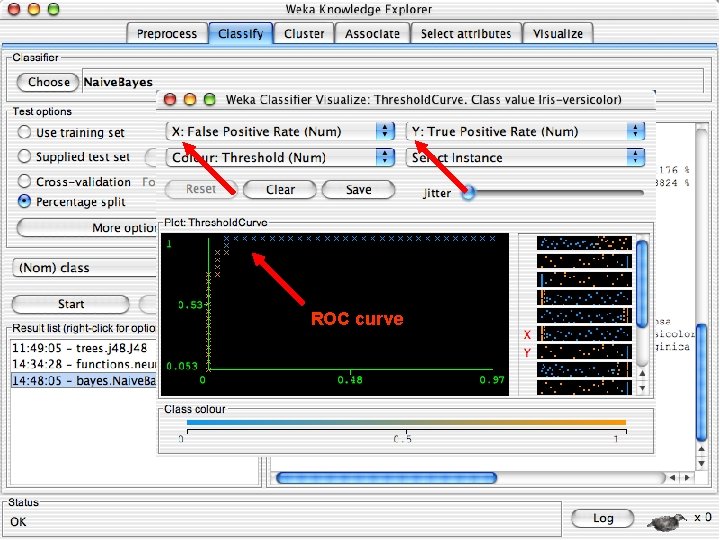This screenshot has width=720, height=540.
Task: Select Supplied test set option
Action: click(x=24, y=157)
